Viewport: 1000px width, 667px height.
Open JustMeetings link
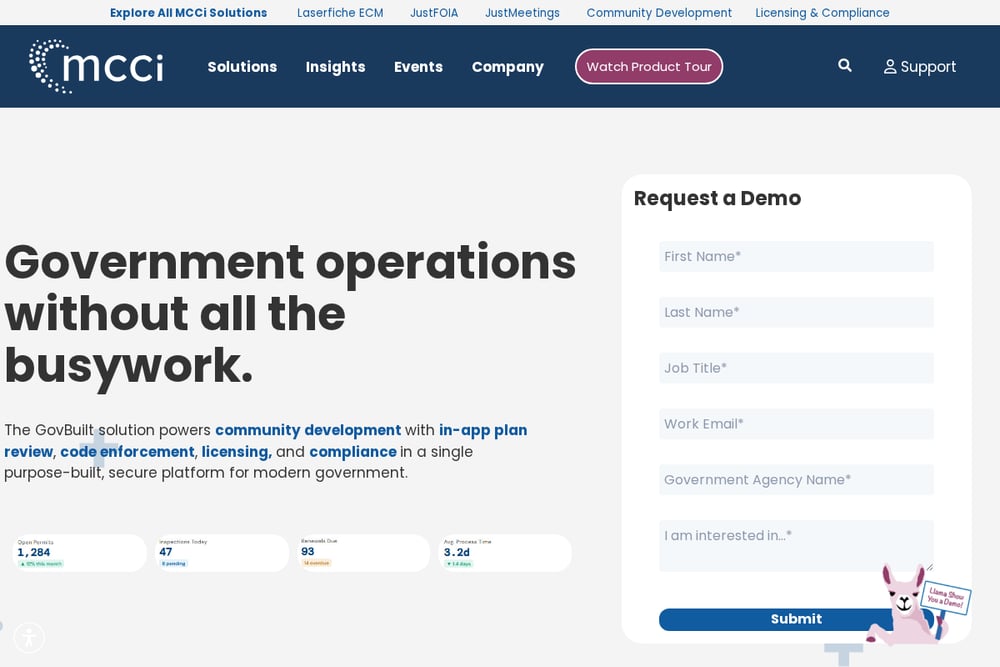point(522,13)
